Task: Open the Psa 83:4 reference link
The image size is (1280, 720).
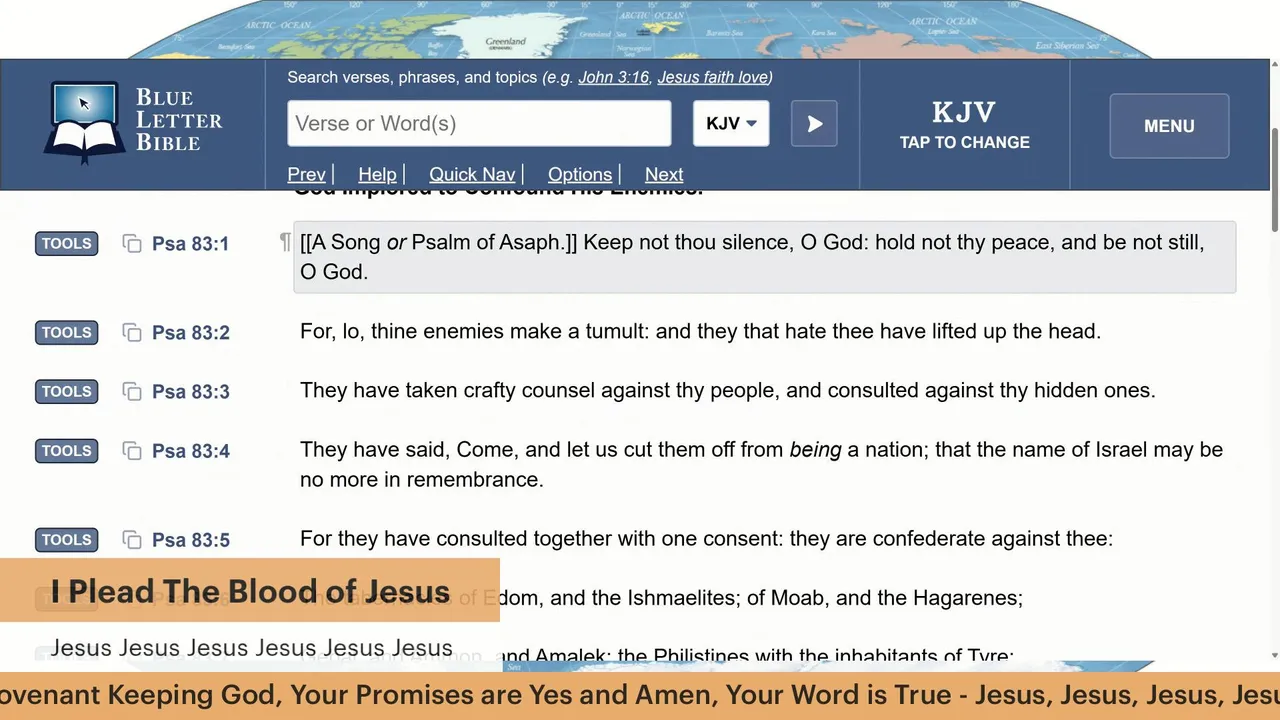Action: point(190,451)
